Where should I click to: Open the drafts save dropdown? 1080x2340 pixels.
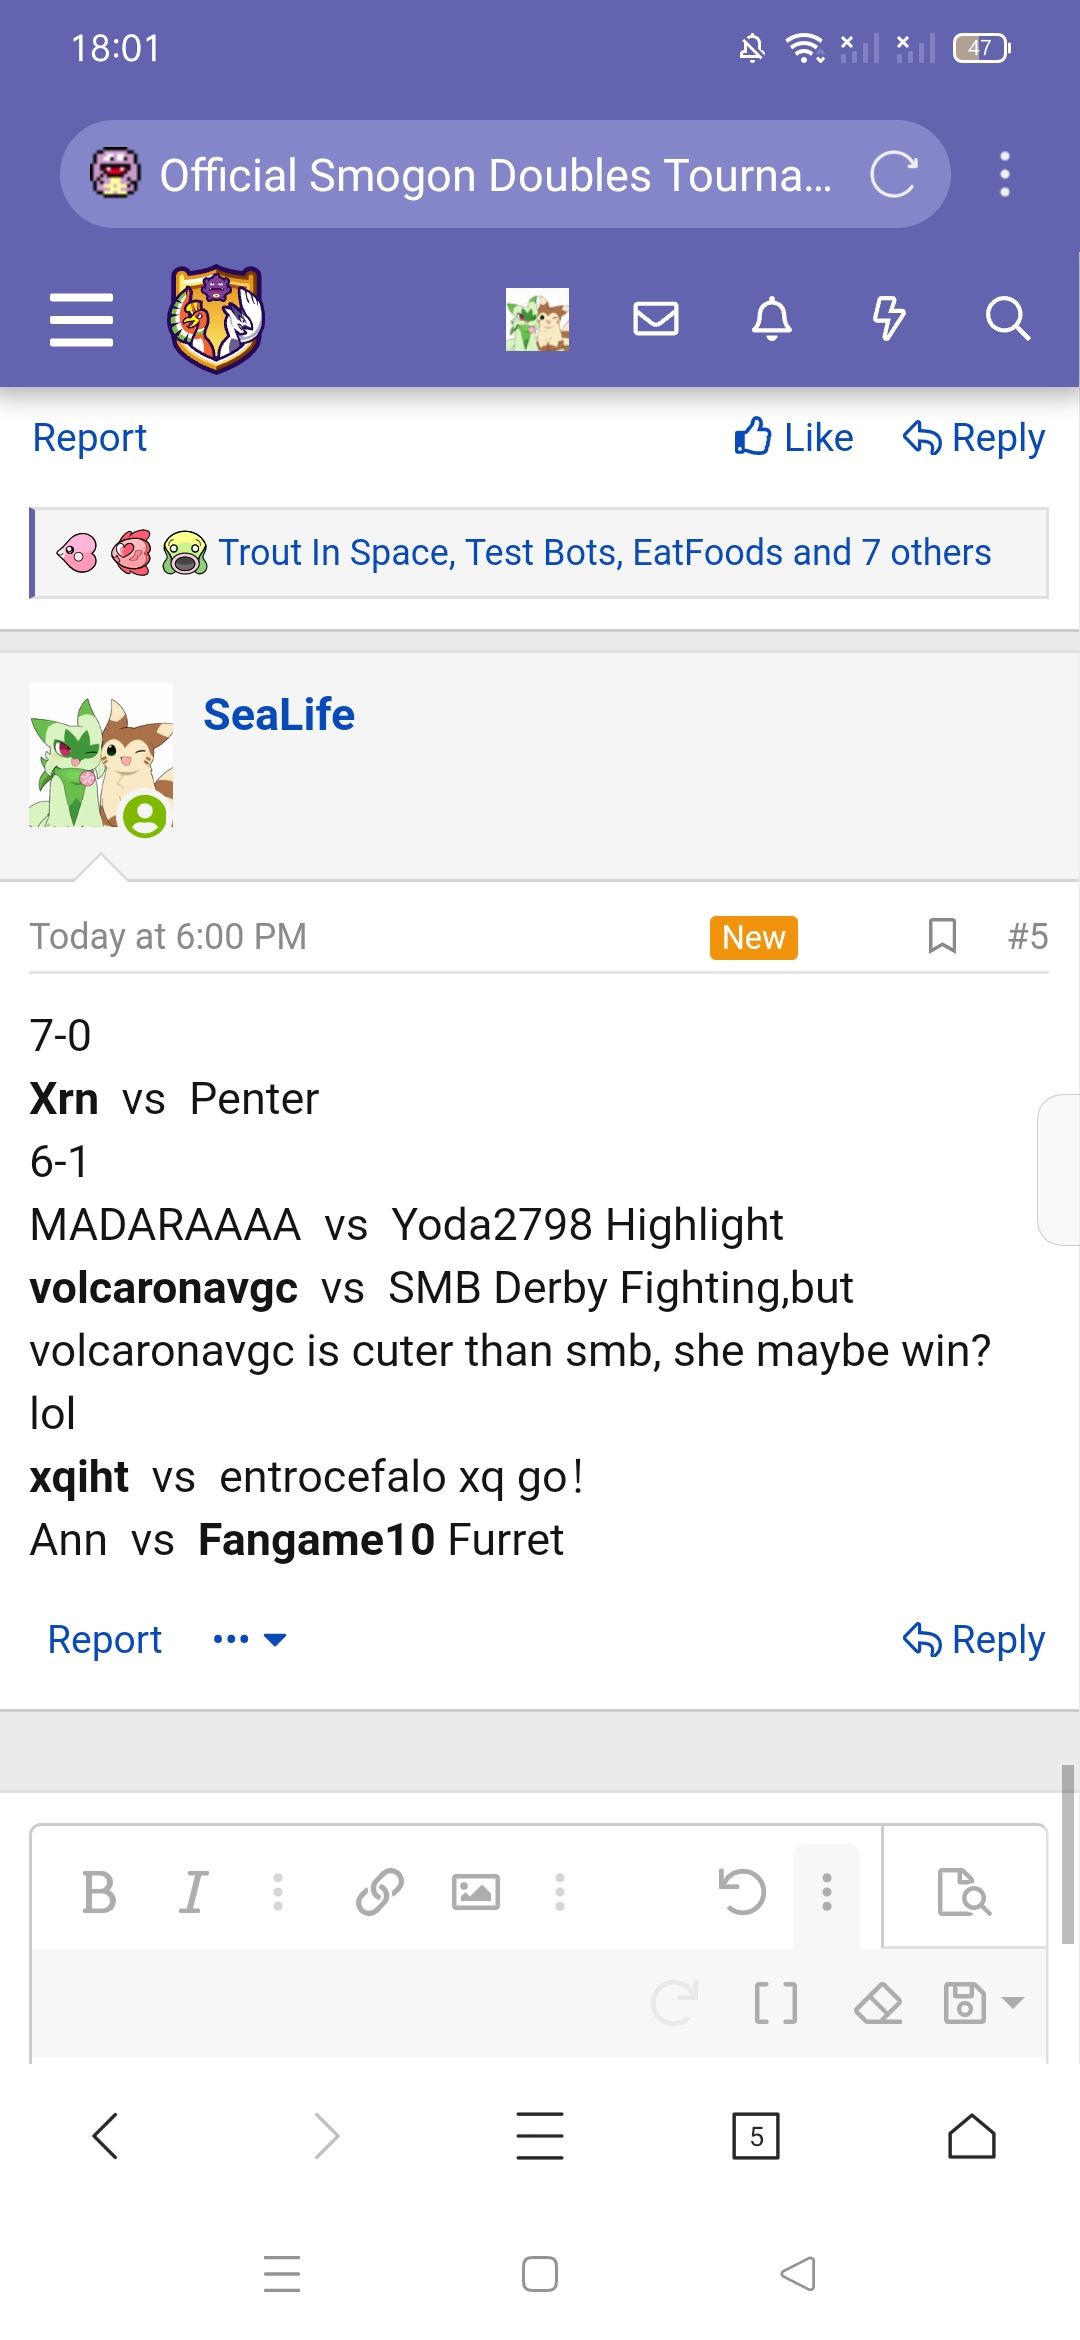pyautogui.click(x=983, y=2002)
